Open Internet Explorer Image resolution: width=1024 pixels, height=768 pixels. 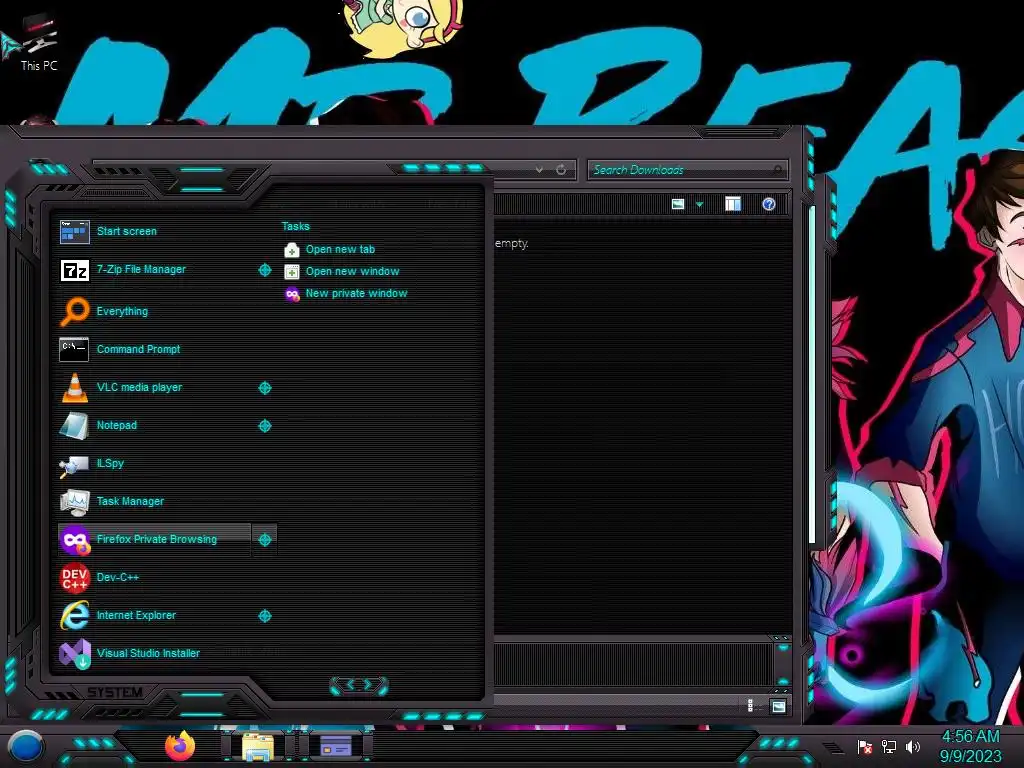point(154,615)
